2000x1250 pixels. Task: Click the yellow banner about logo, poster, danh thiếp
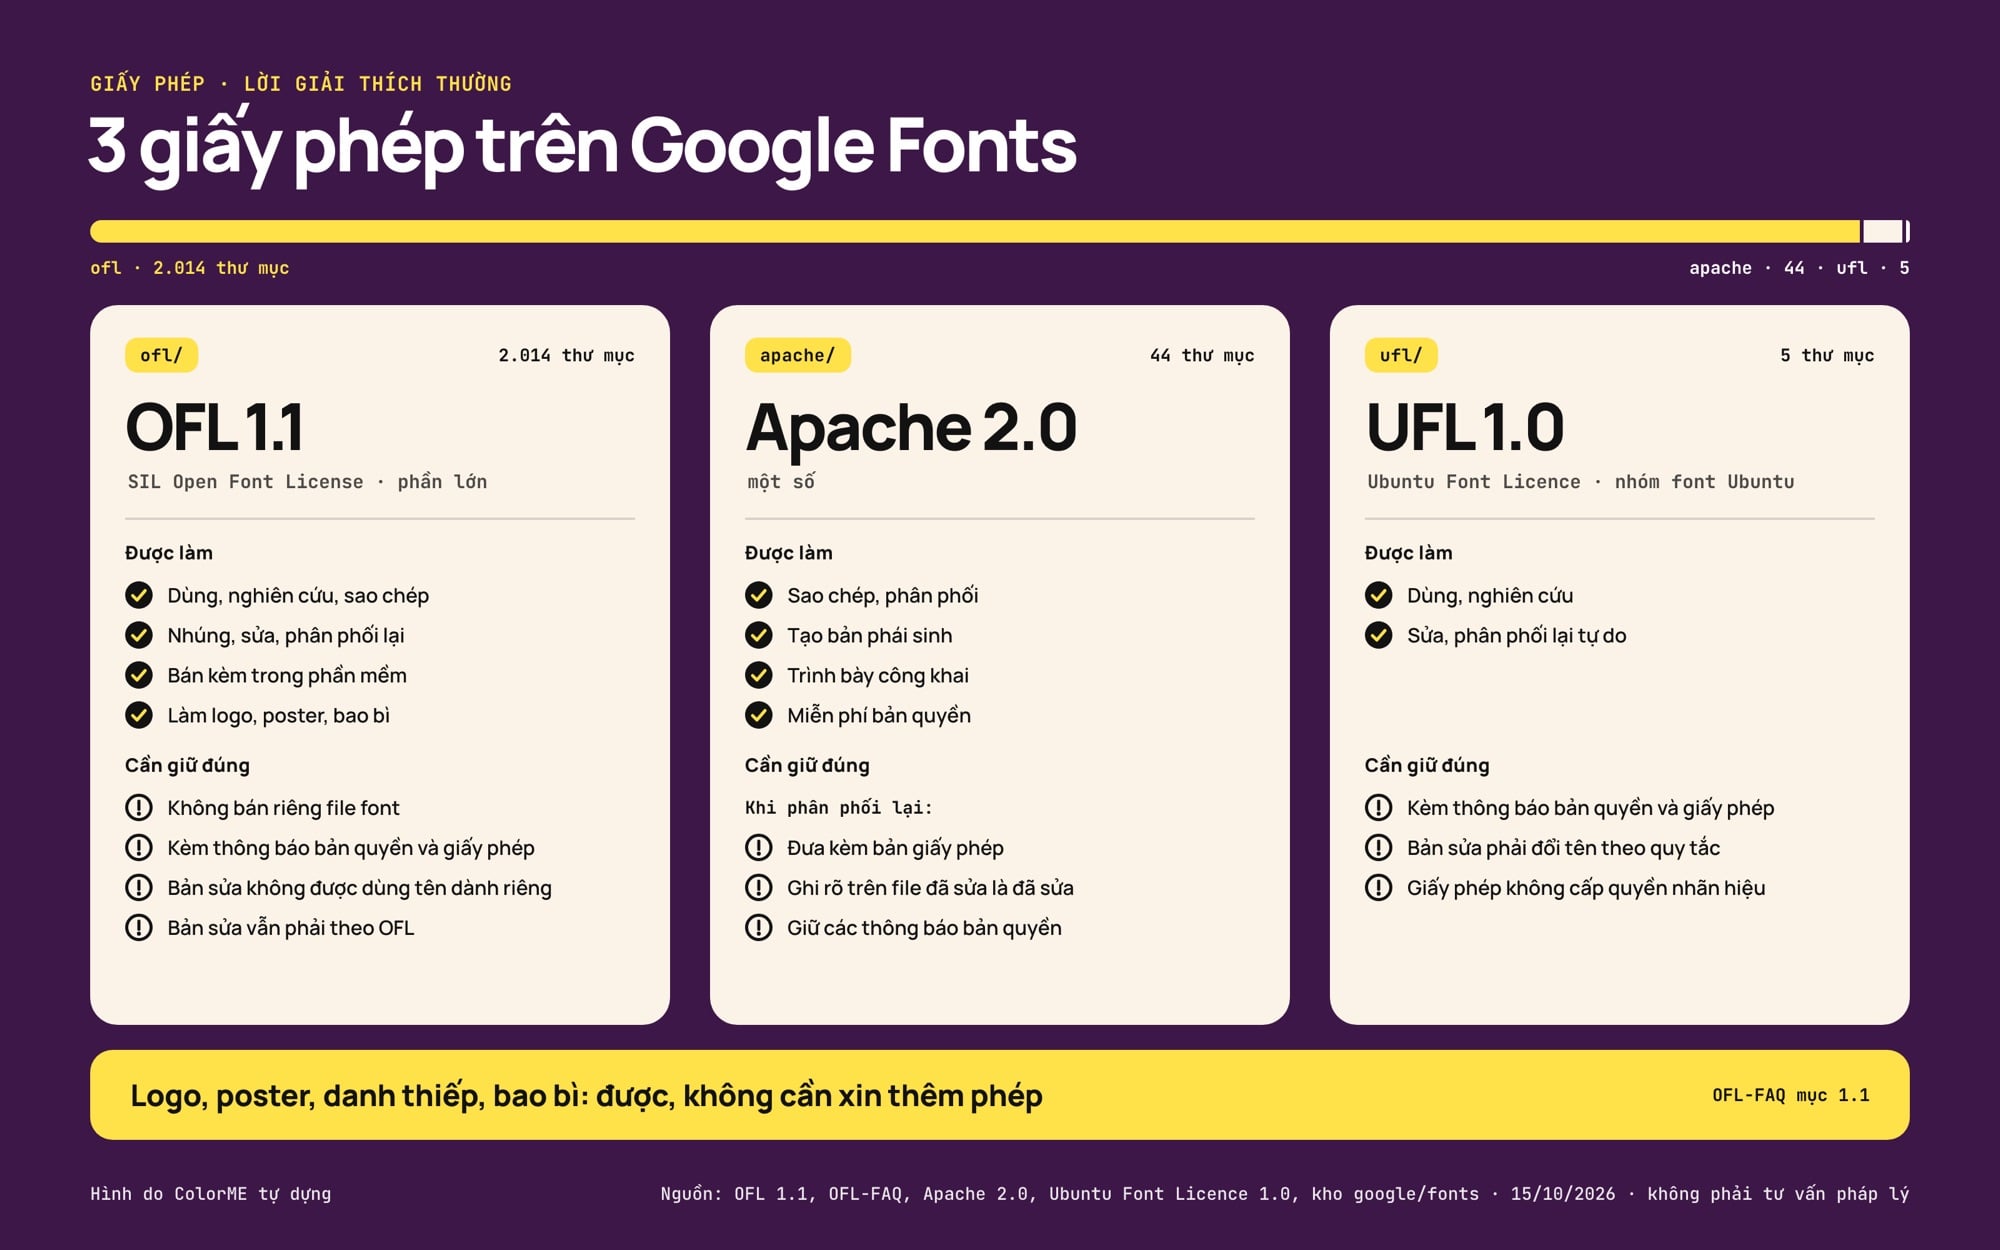[1000, 1095]
